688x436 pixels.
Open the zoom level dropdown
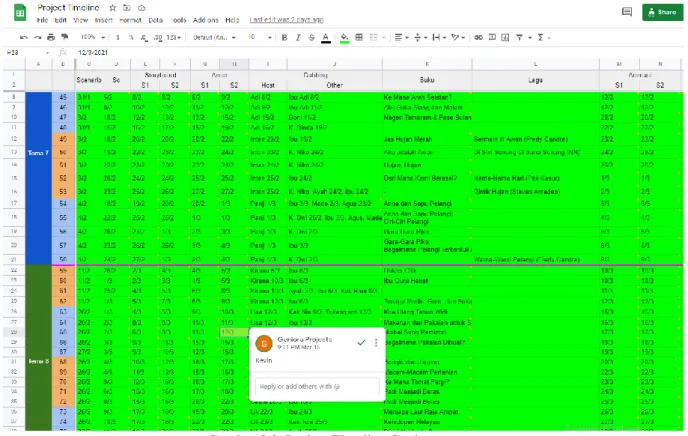tap(93, 38)
